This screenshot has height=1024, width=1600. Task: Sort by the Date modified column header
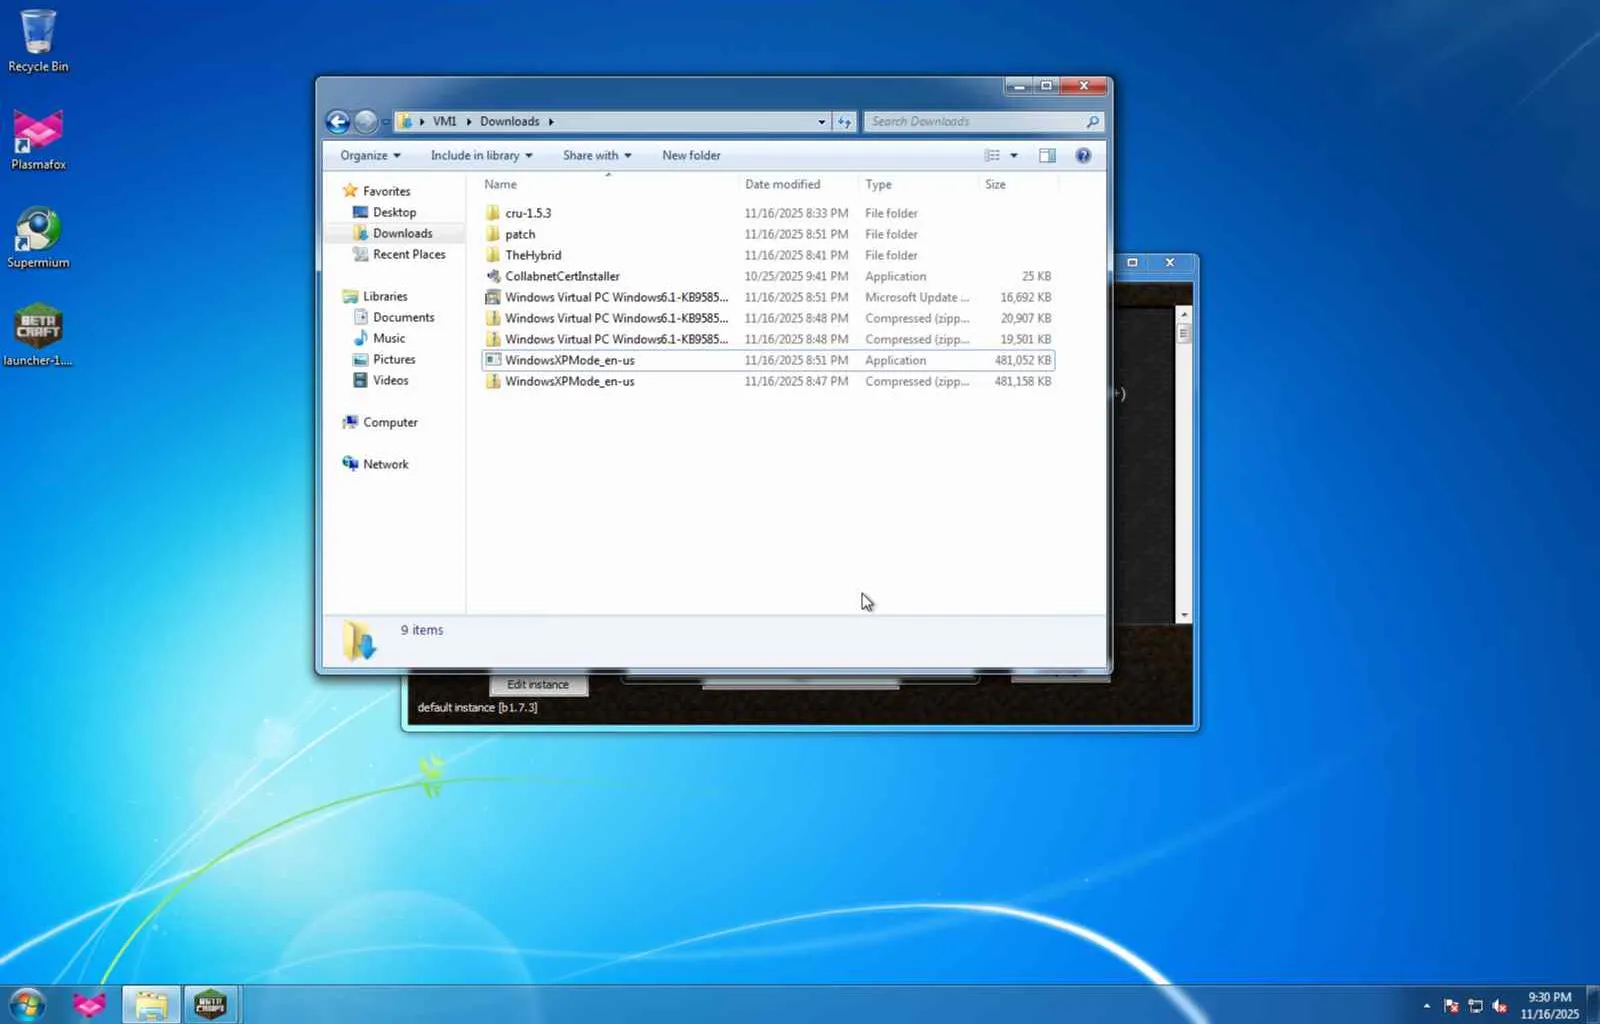pos(797,185)
